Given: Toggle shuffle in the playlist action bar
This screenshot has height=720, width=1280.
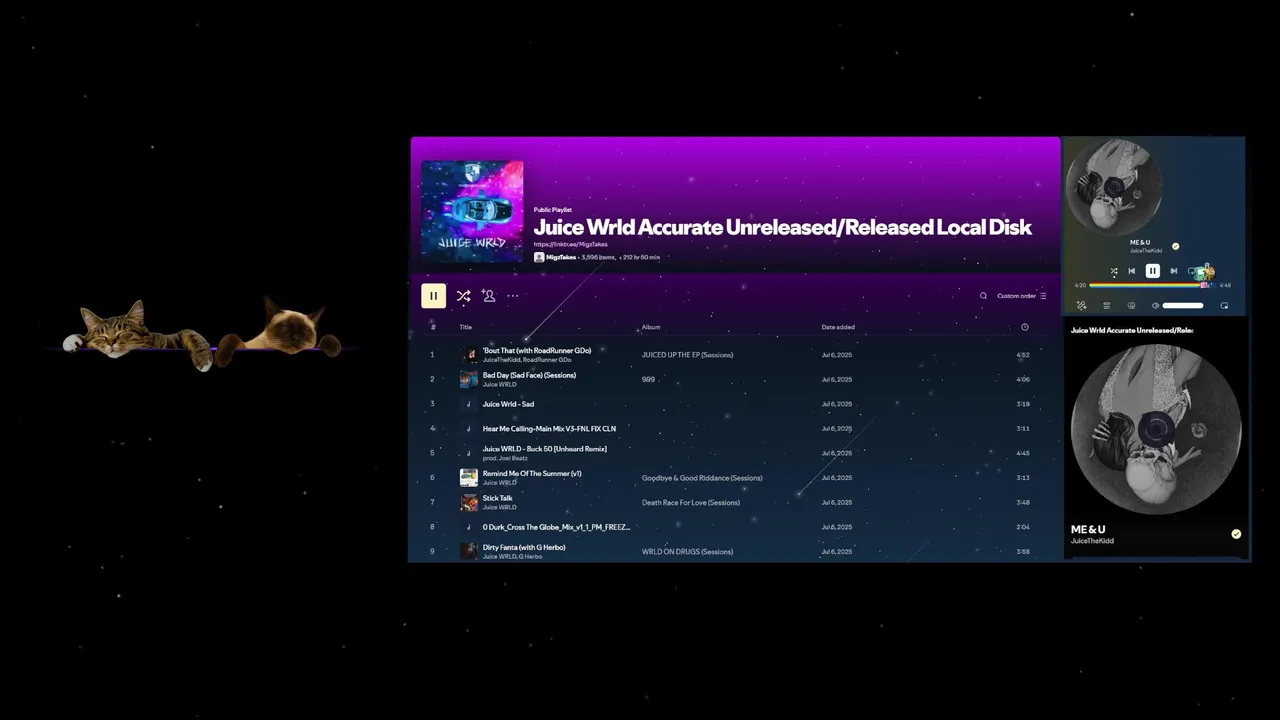Looking at the screenshot, I should tap(463, 296).
